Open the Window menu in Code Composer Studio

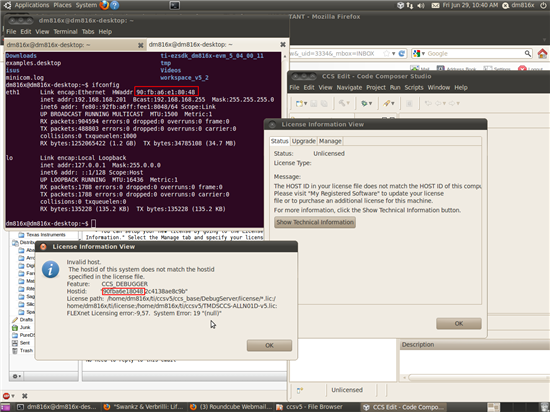click(x=438, y=87)
